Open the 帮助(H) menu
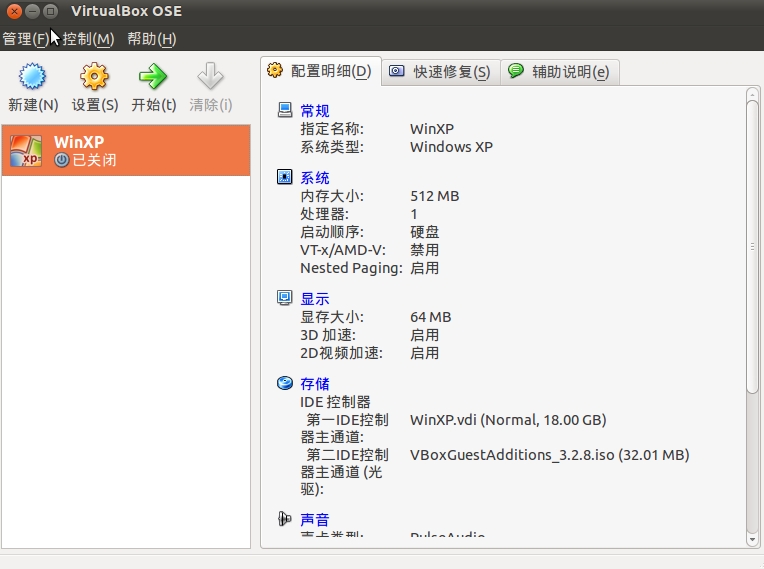This screenshot has width=764, height=569. (x=152, y=38)
